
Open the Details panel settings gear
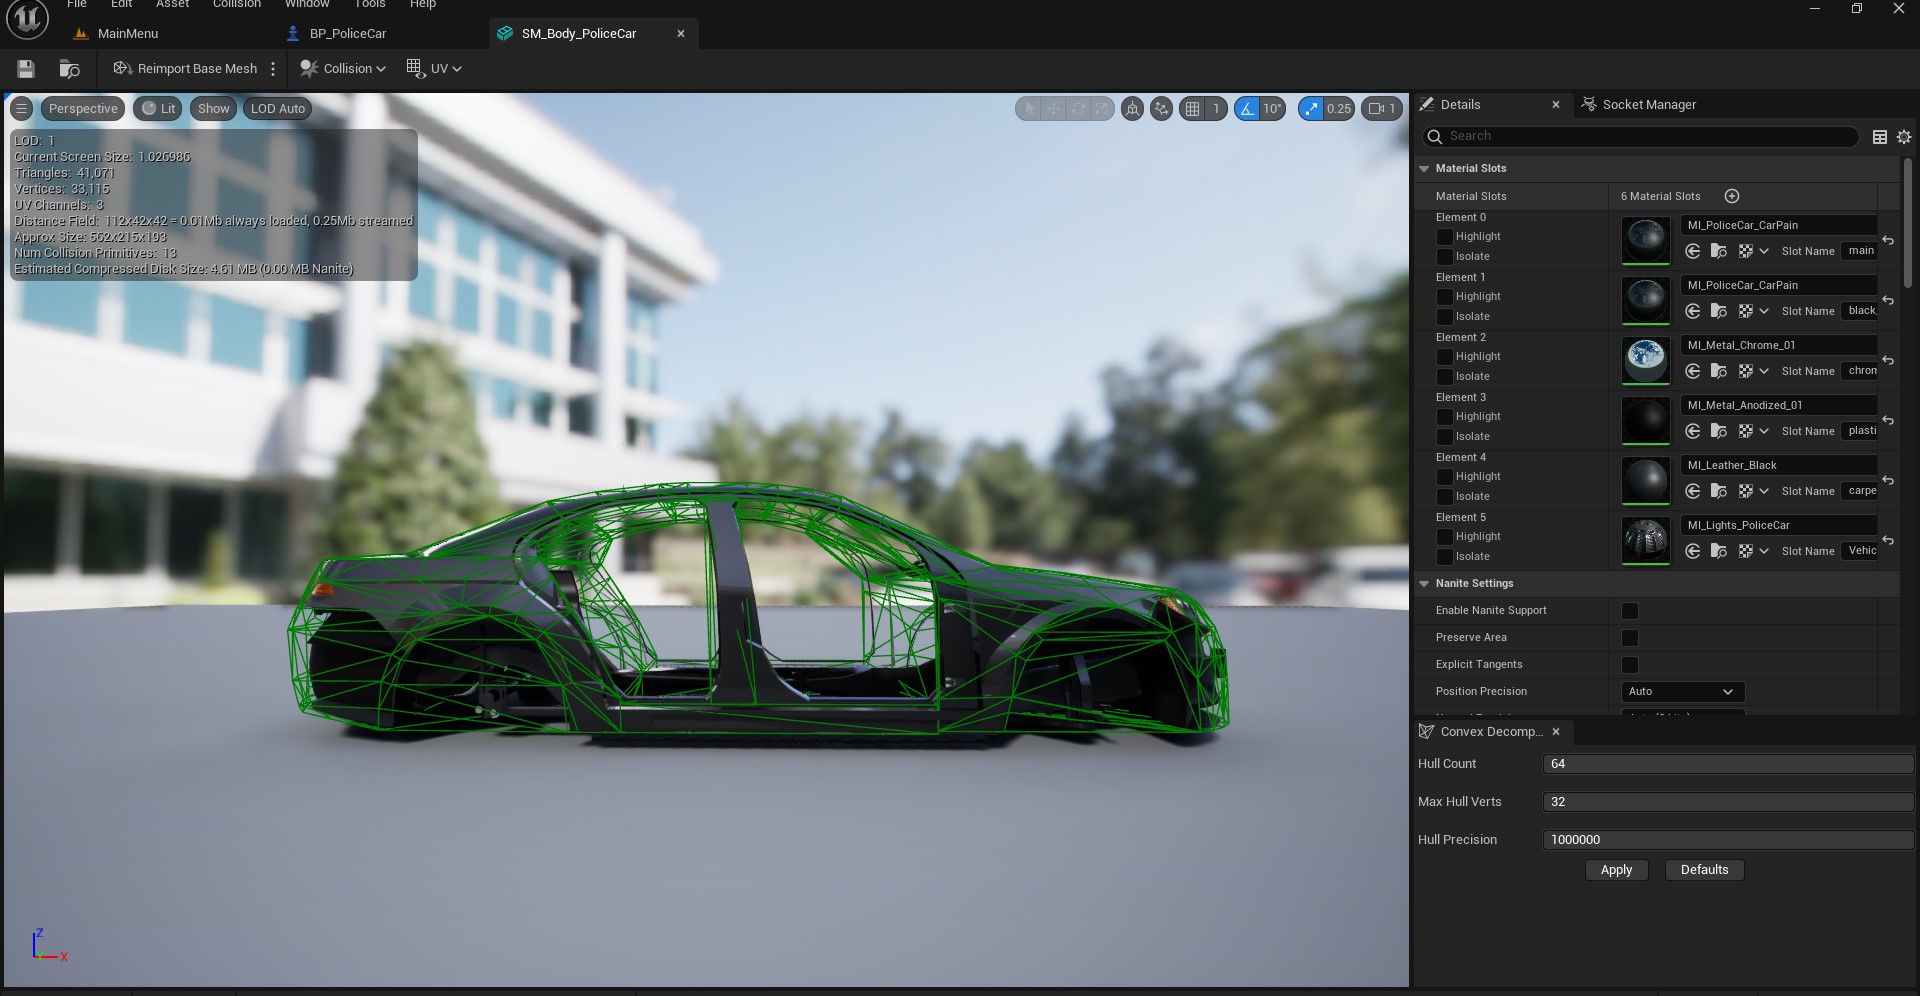click(1904, 137)
